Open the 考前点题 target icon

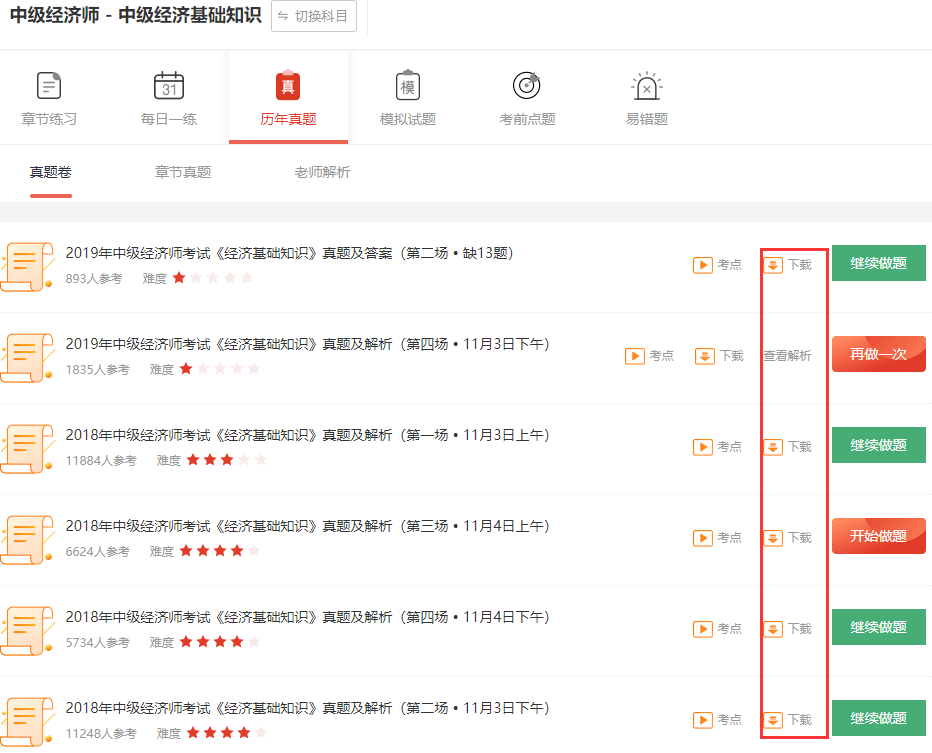pos(526,86)
